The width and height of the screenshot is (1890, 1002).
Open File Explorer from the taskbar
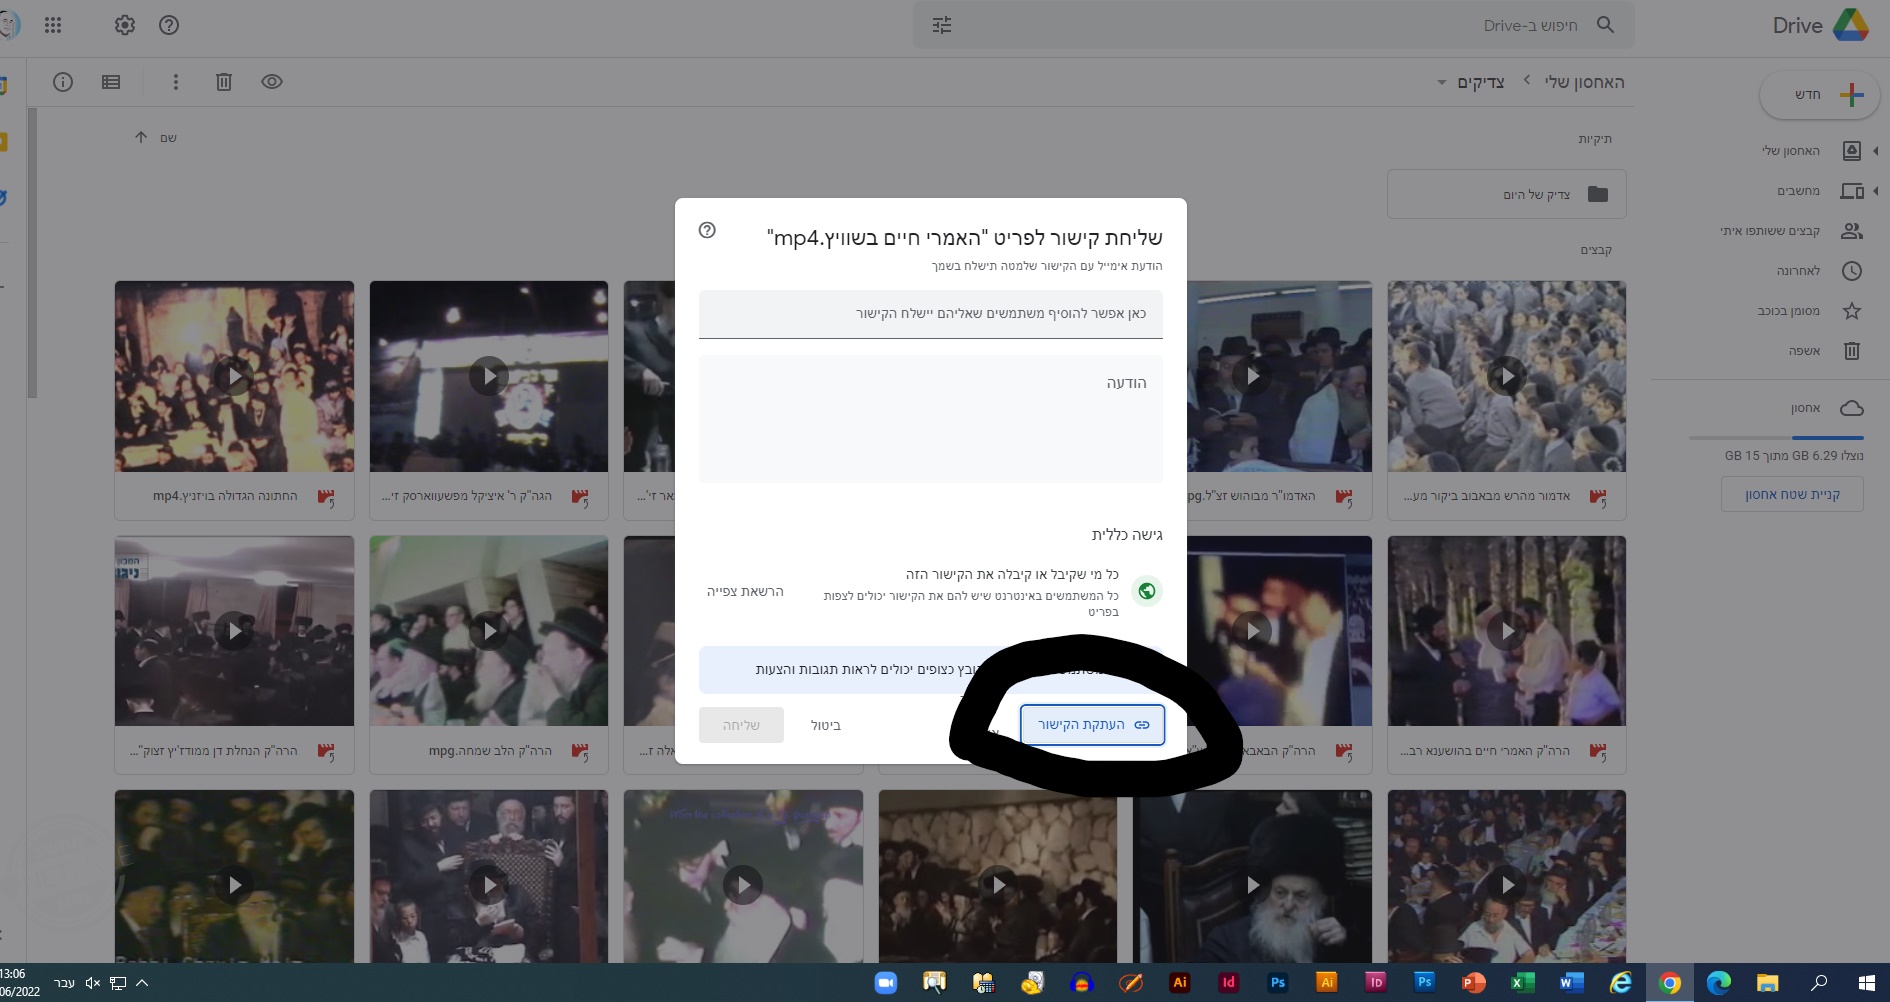pos(1768,983)
